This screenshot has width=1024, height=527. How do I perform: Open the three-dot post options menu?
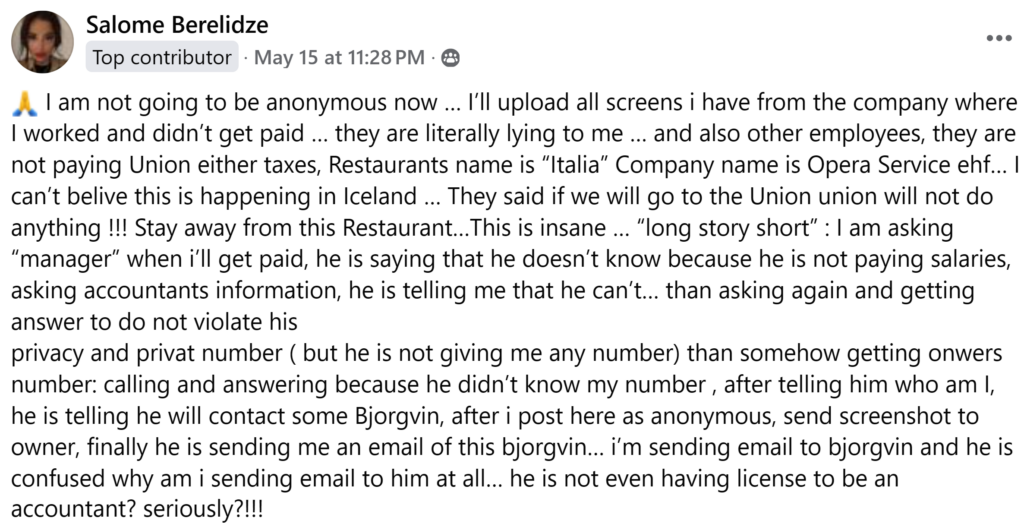998,39
